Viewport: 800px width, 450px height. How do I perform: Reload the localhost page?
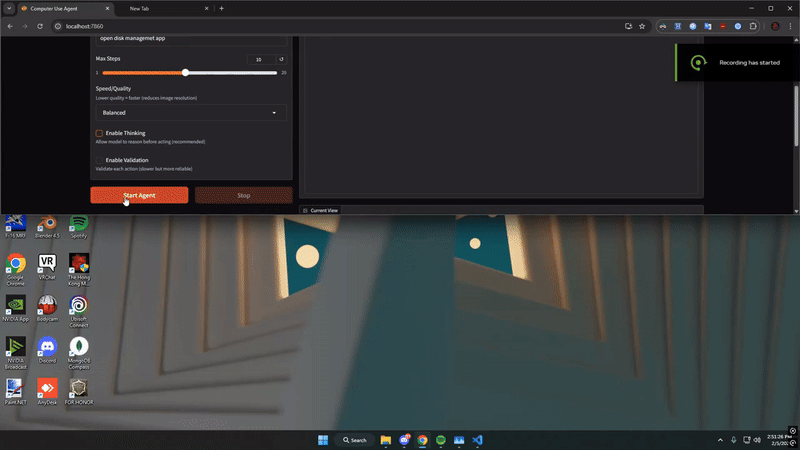[x=40, y=26]
